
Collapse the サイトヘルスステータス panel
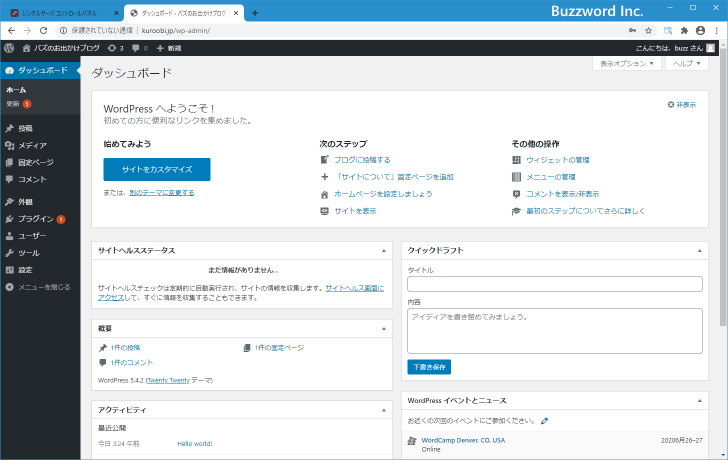pos(384,250)
